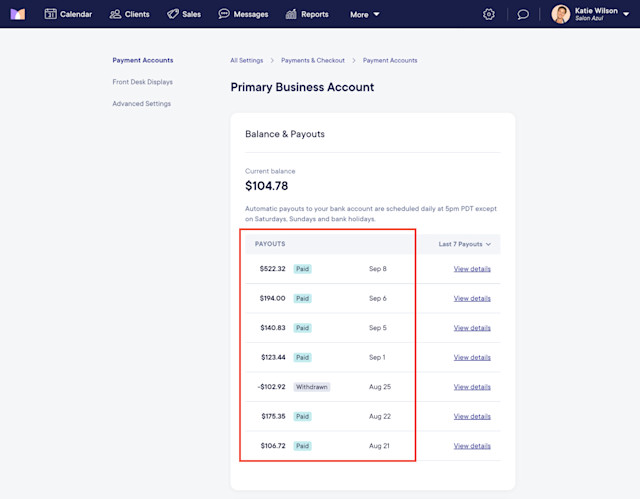This screenshot has width=640, height=499.
Task: Open the Reports section
Action: (x=307, y=14)
